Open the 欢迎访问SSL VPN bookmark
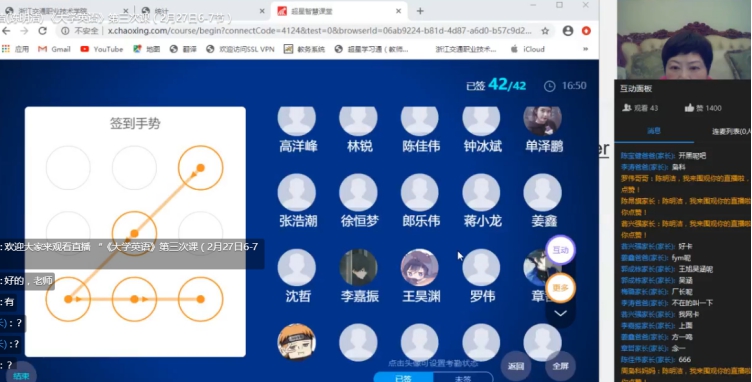Screen dimensions: 752x382 pos(240,49)
